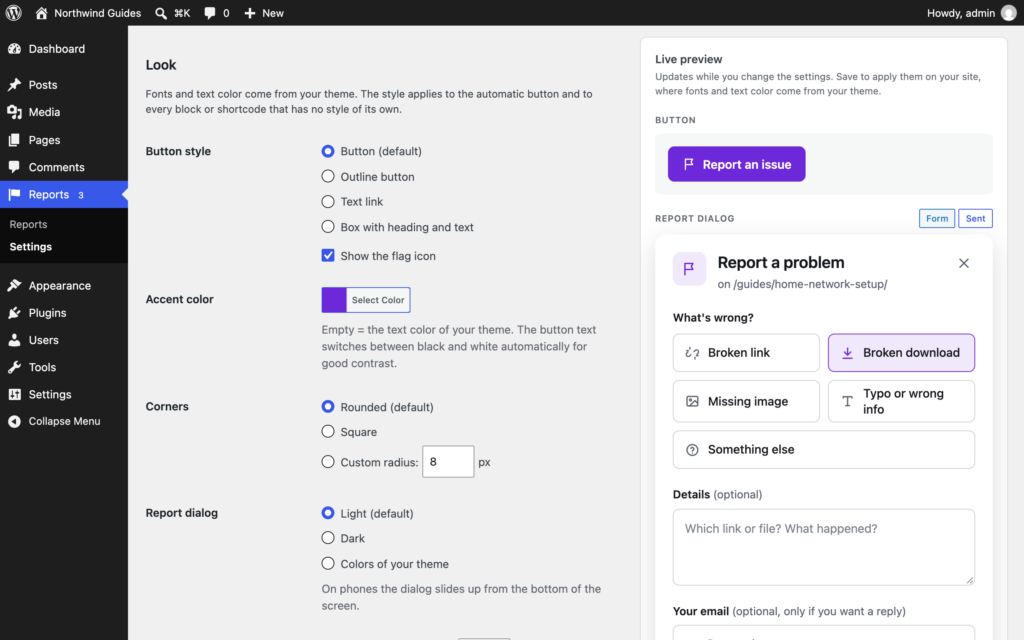
Task: Click the ⌘K search shortcut label
Action: click(x=182, y=13)
